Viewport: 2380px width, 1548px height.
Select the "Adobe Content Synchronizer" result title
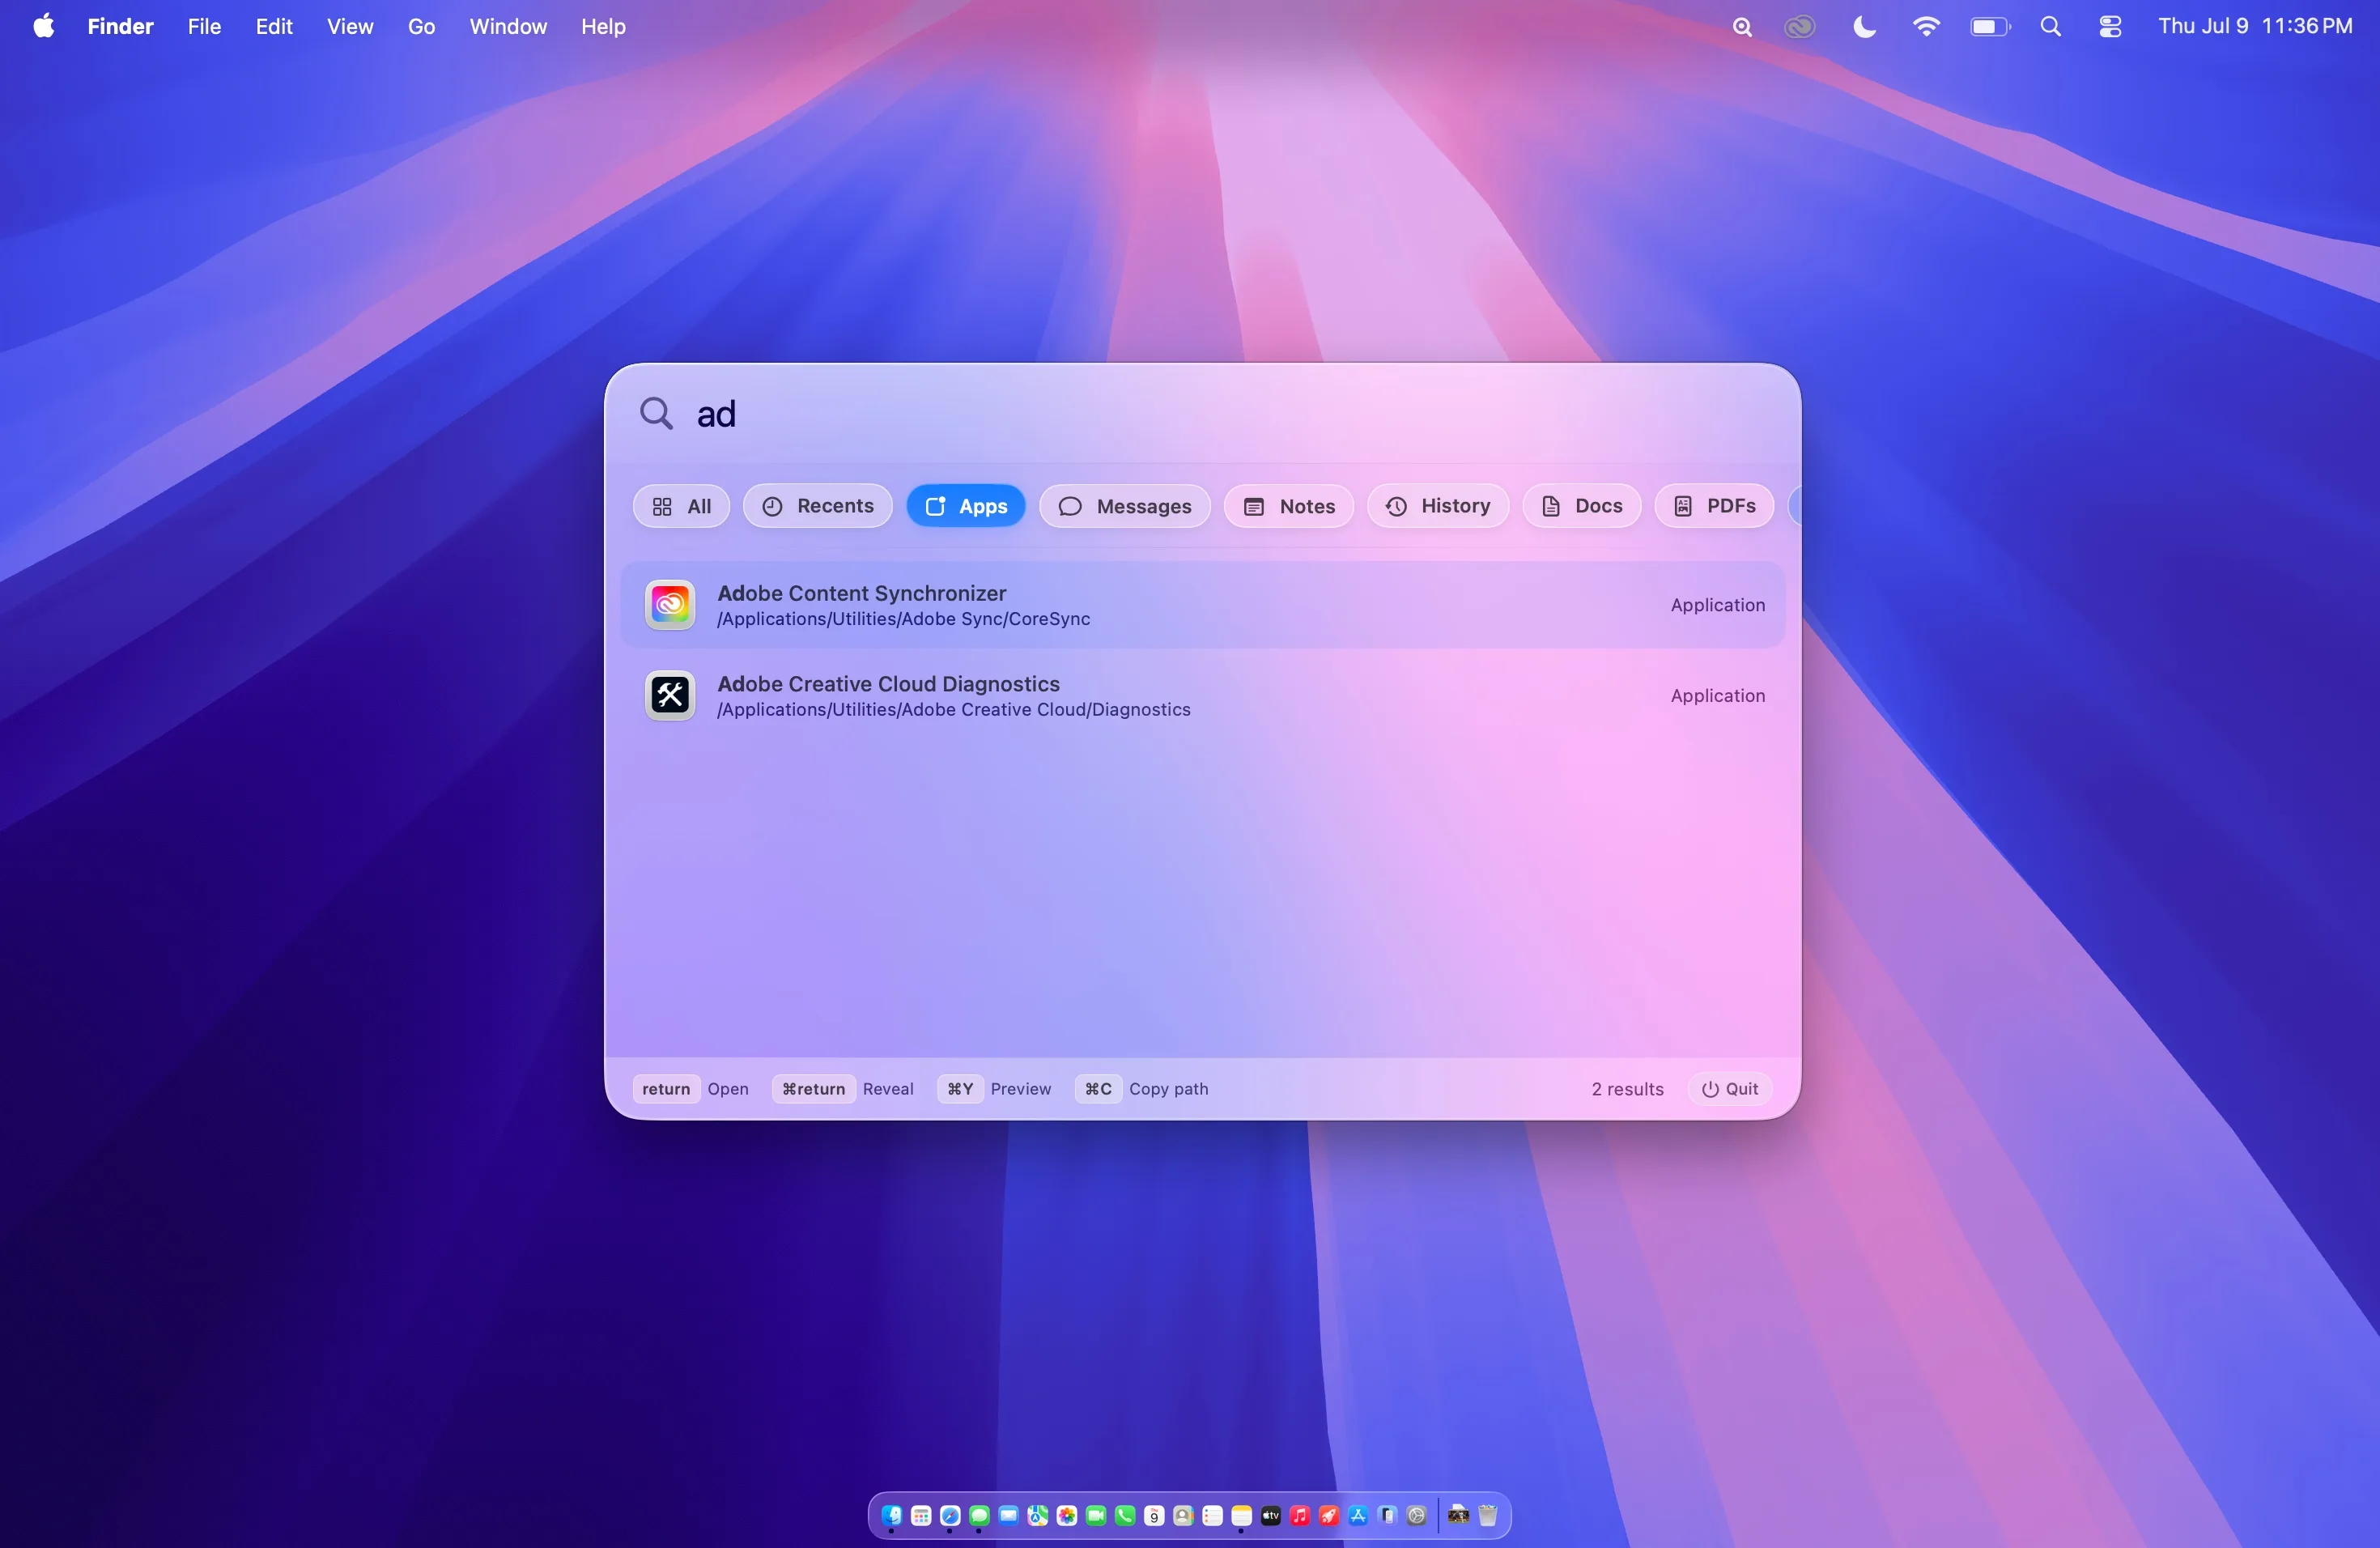[x=862, y=593]
